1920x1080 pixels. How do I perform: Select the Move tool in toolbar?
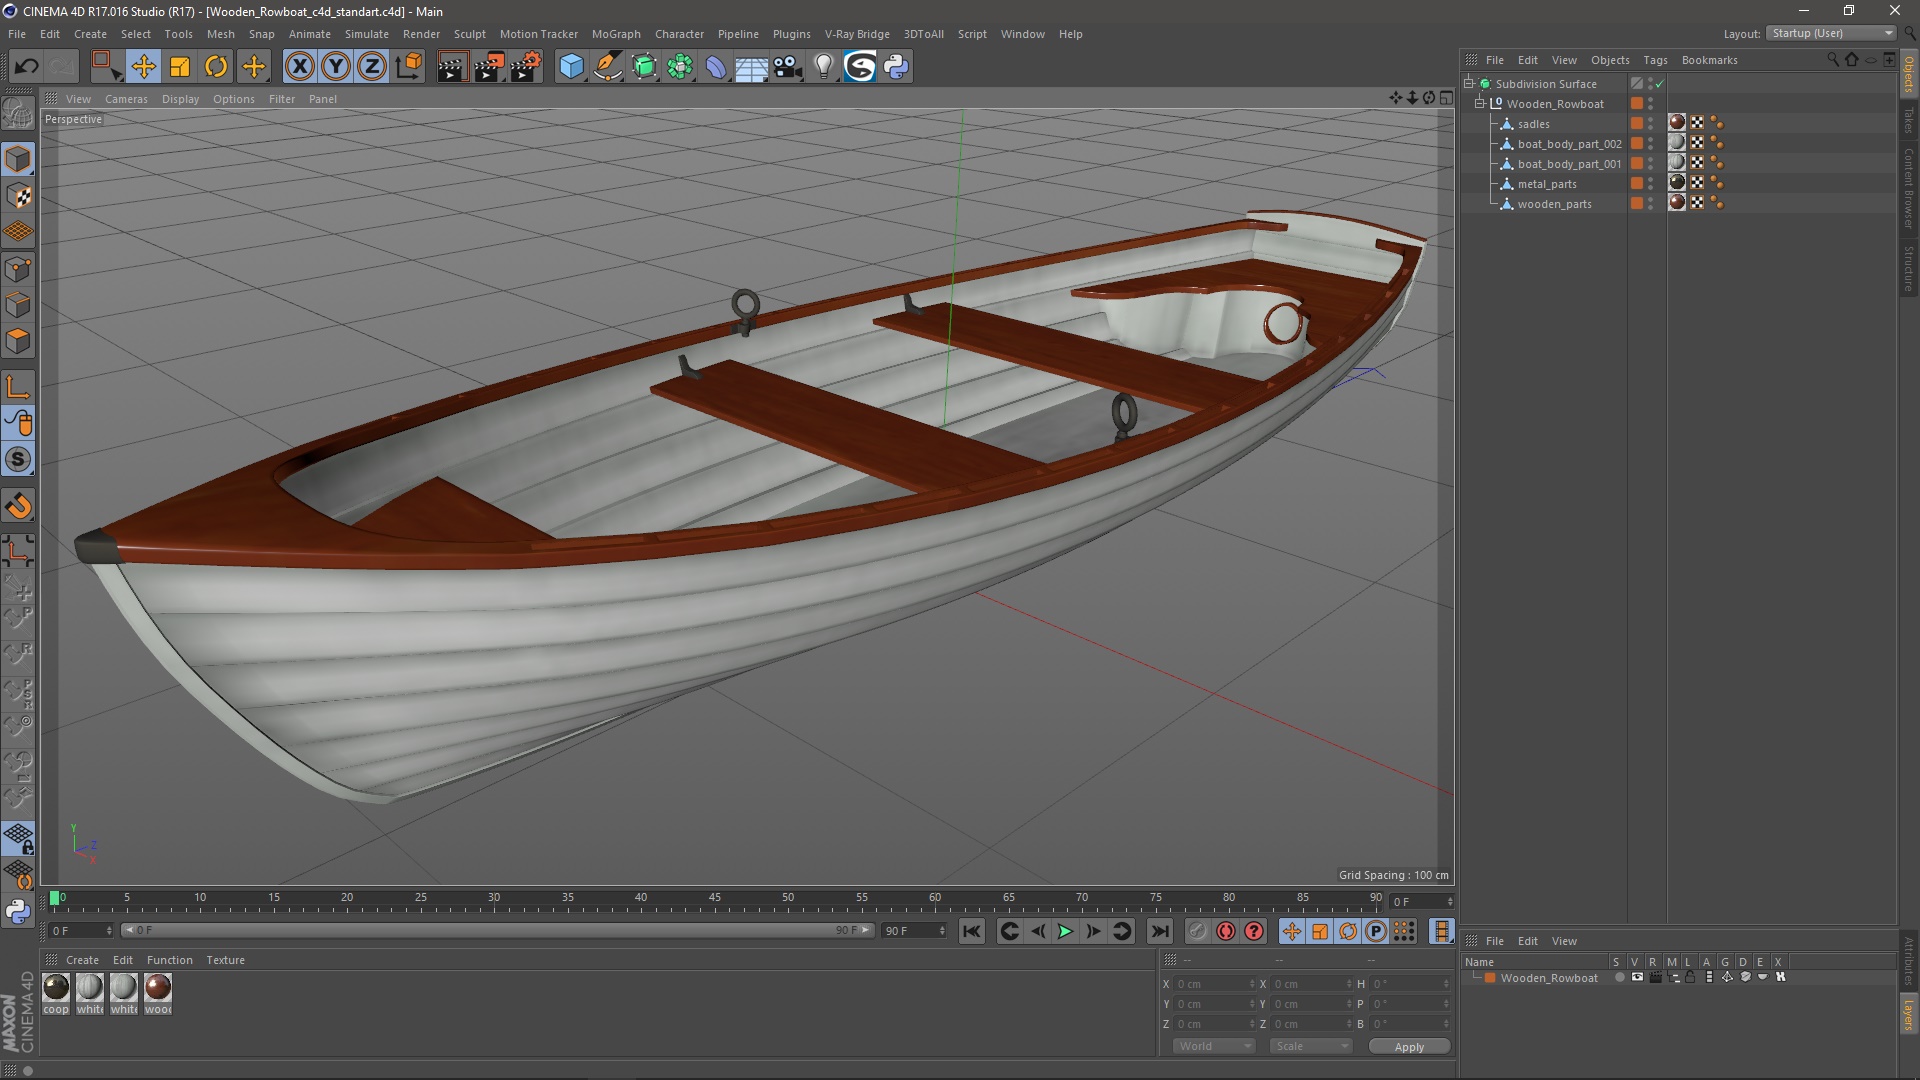(x=143, y=67)
